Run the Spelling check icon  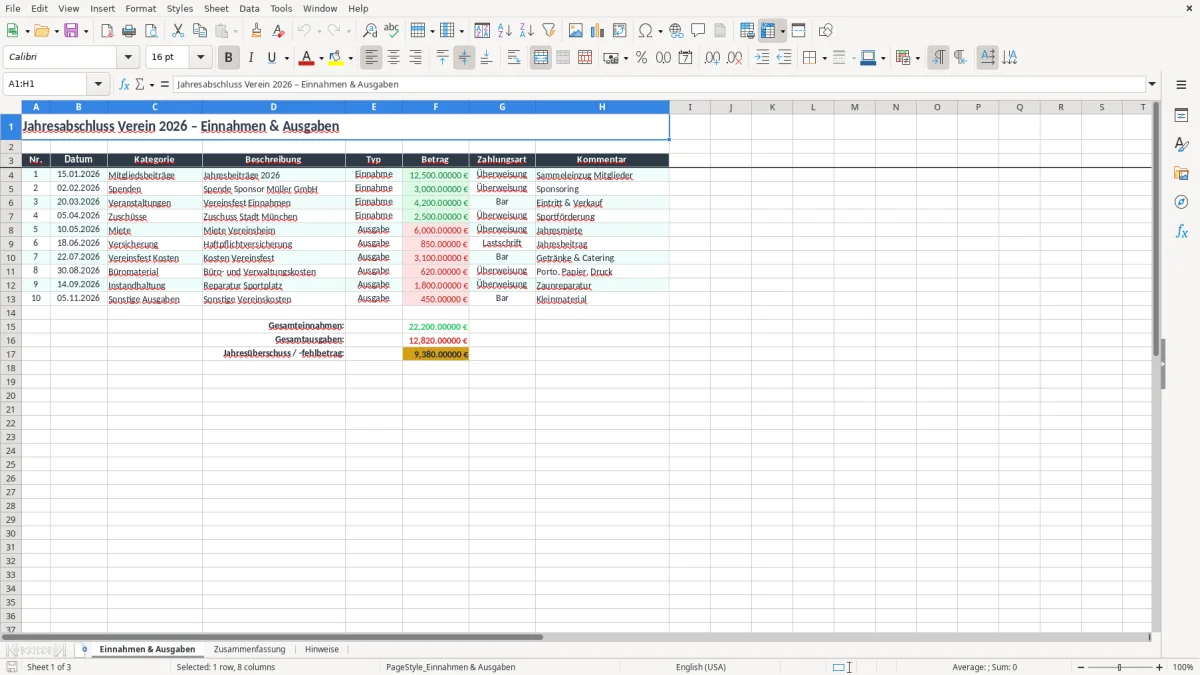point(392,31)
